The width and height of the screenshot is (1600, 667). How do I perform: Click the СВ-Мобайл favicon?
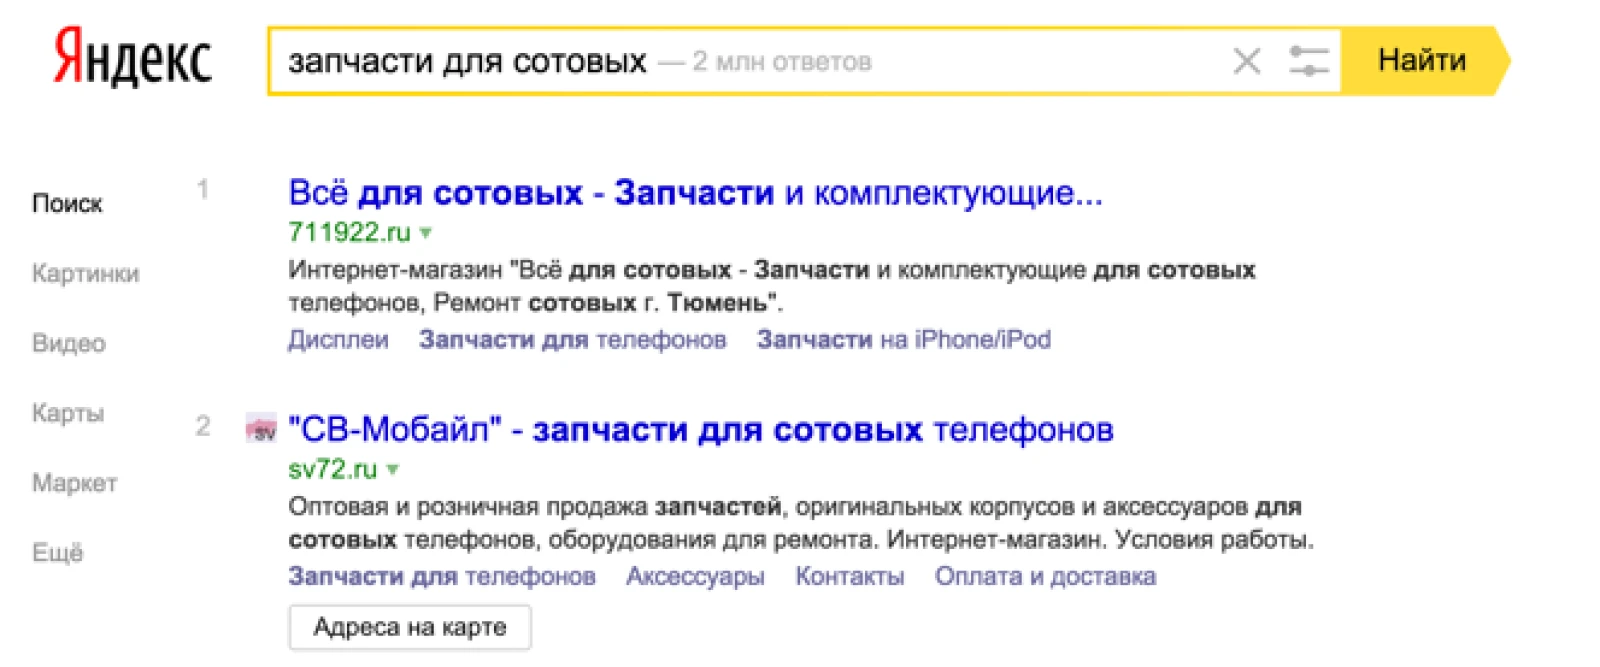pyautogui.click(x=261, y=429)
